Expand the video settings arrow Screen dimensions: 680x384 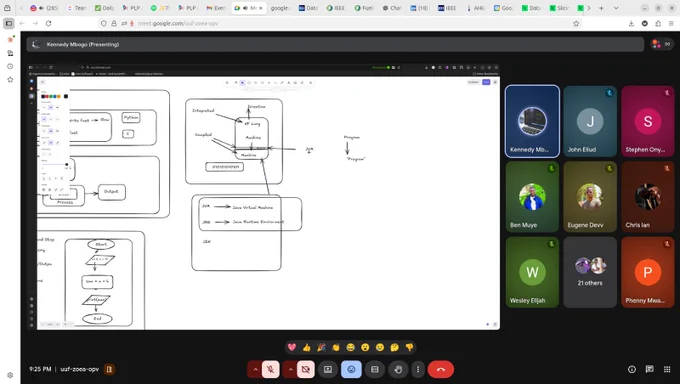coord(290,369)
